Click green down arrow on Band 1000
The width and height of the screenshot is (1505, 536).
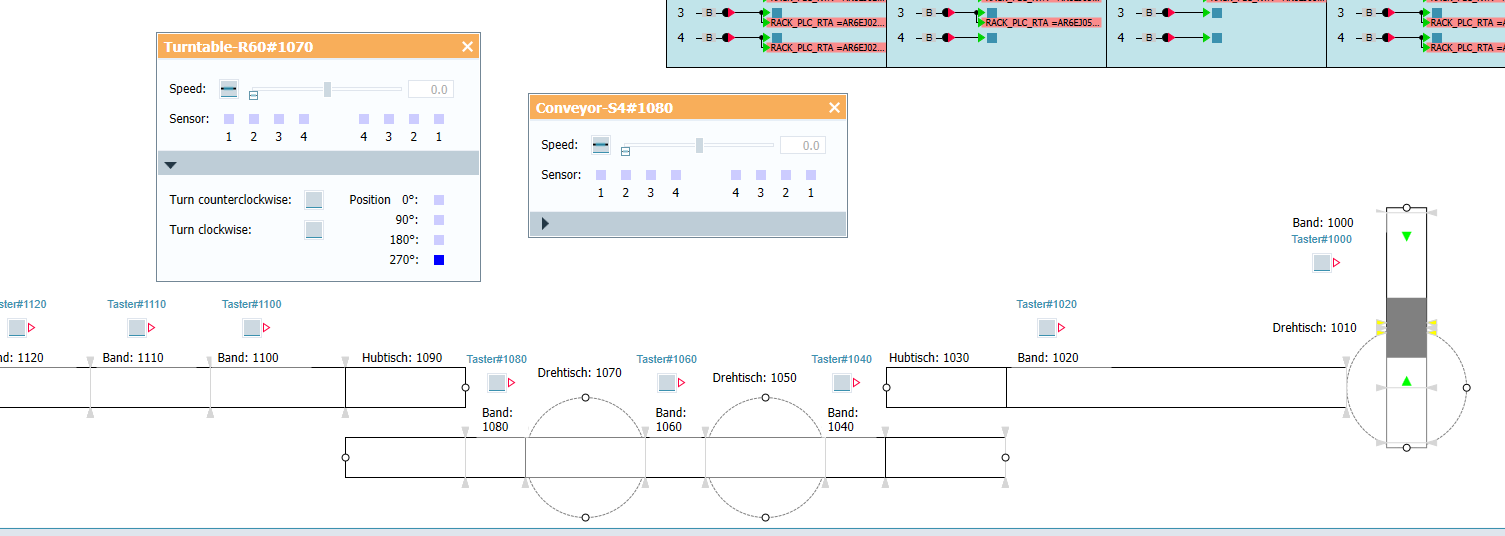(1406, 237)
